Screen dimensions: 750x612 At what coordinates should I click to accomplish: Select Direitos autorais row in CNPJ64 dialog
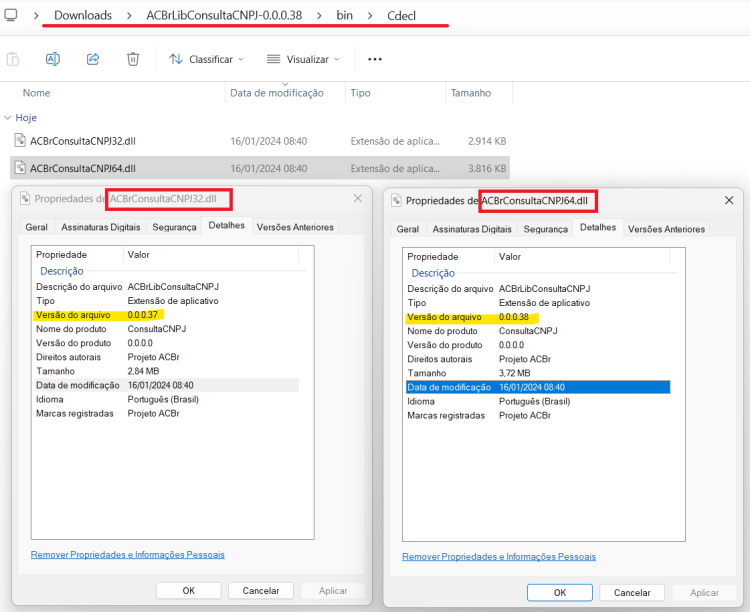pyautogui.click(x=538, y=359)
